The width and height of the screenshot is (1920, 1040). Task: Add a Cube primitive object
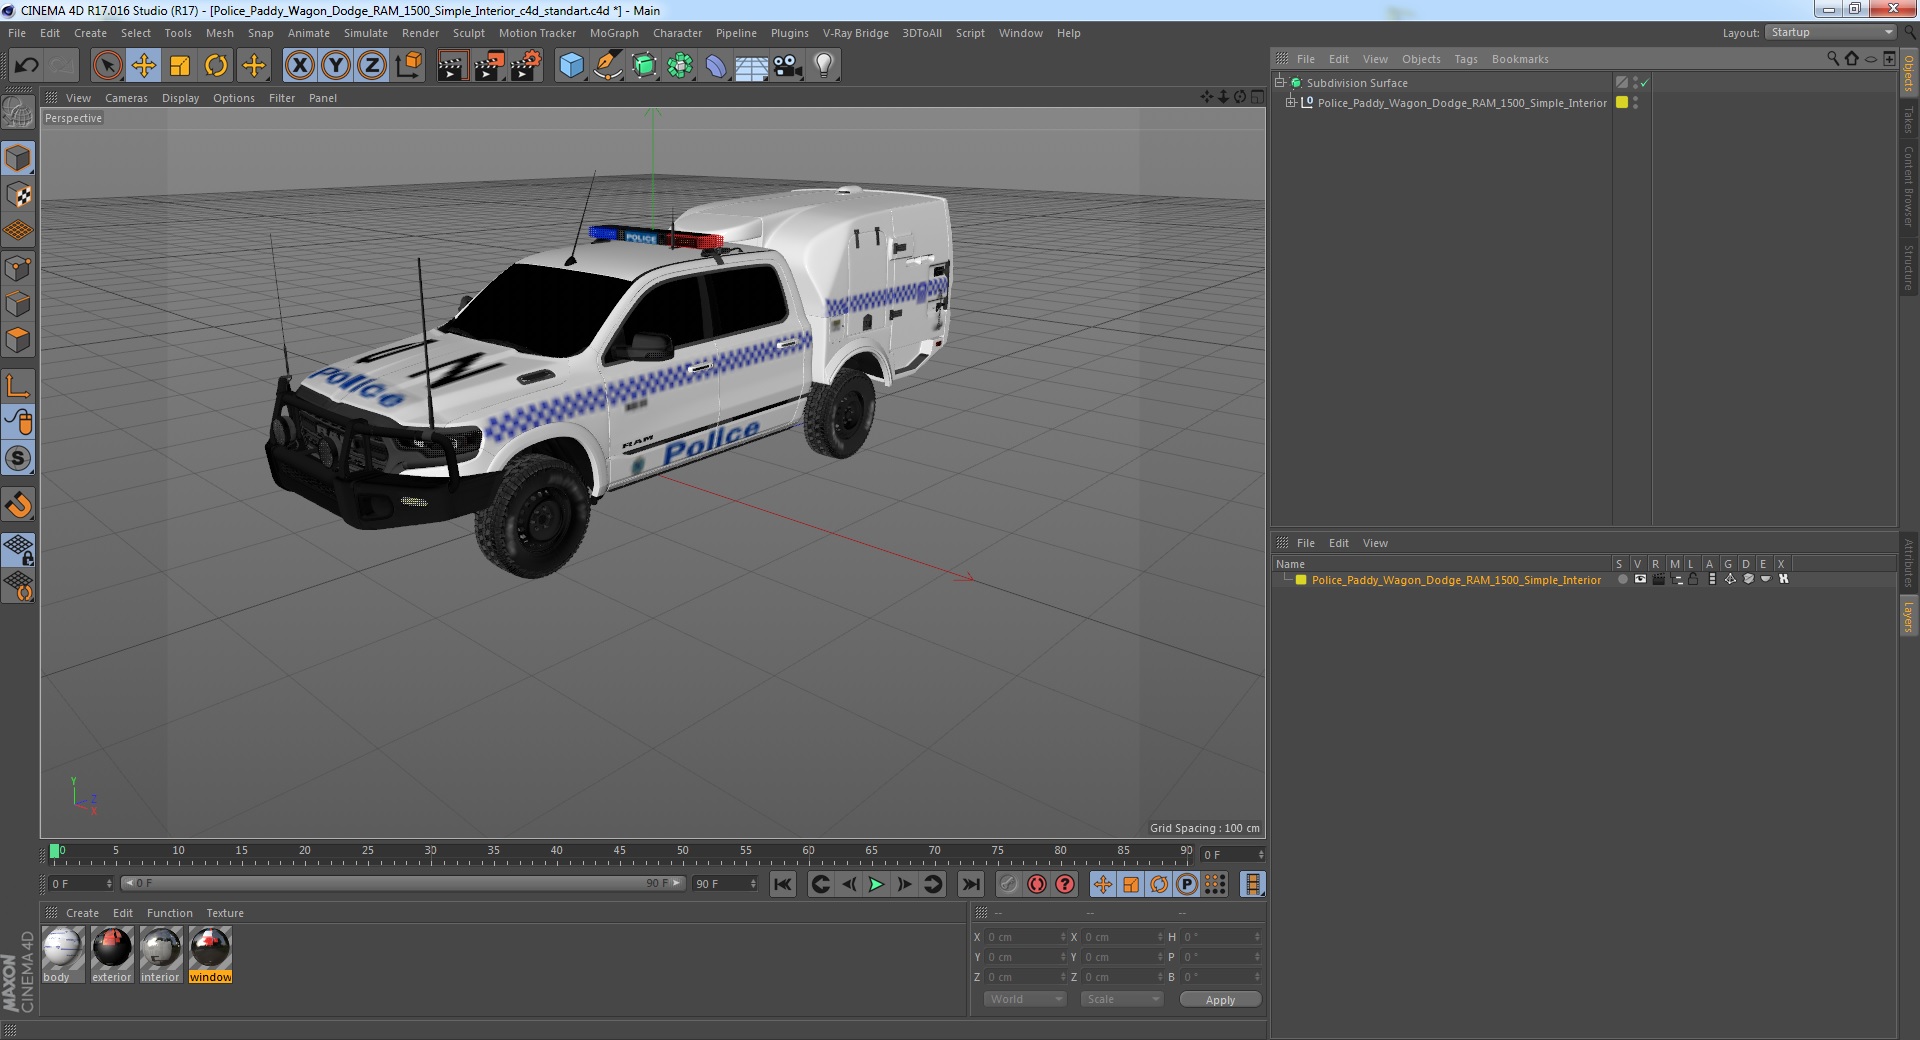tap(571, 66)
